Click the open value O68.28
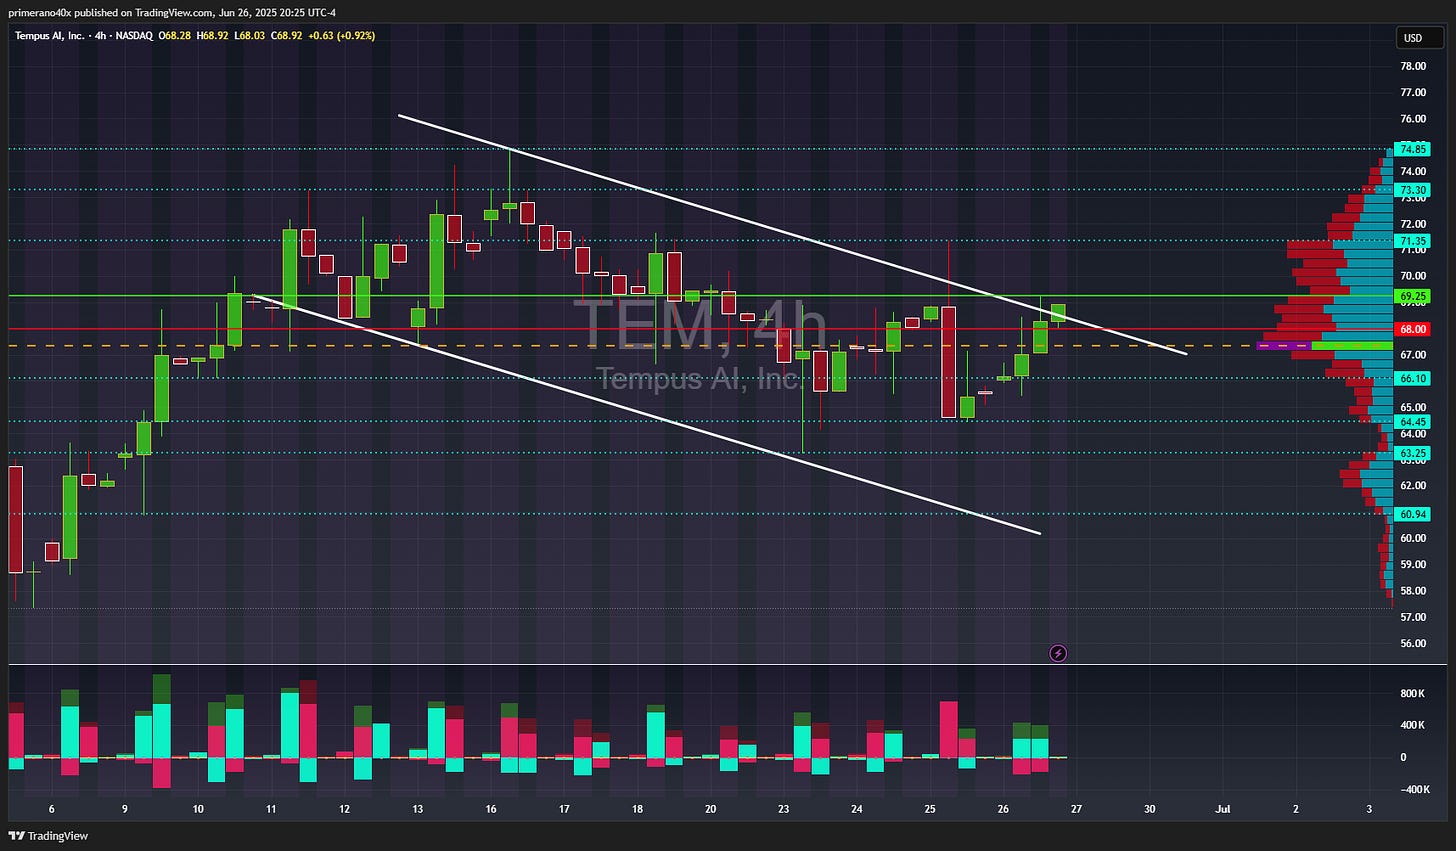This screenshot has width=1456, height=851. 176,35
